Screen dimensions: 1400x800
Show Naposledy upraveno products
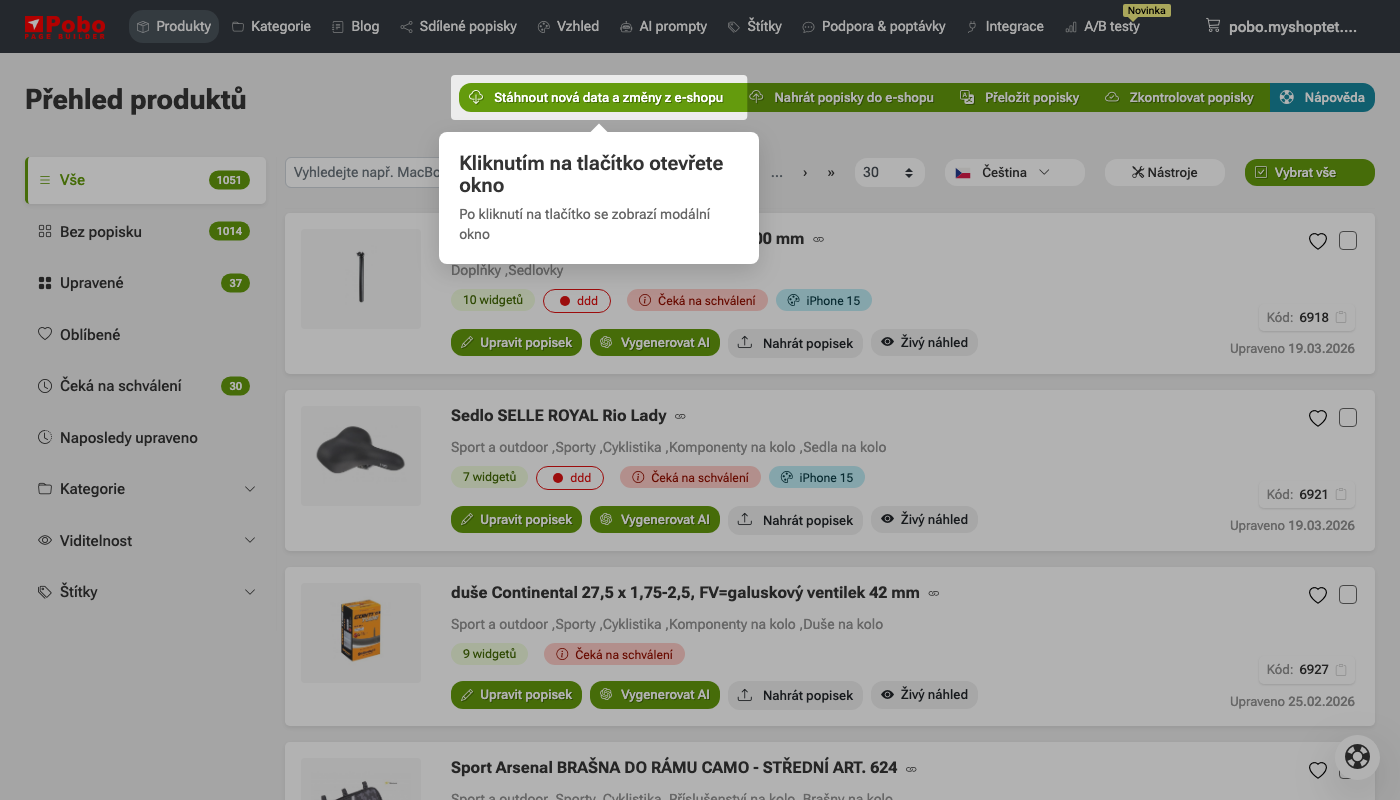146,437
